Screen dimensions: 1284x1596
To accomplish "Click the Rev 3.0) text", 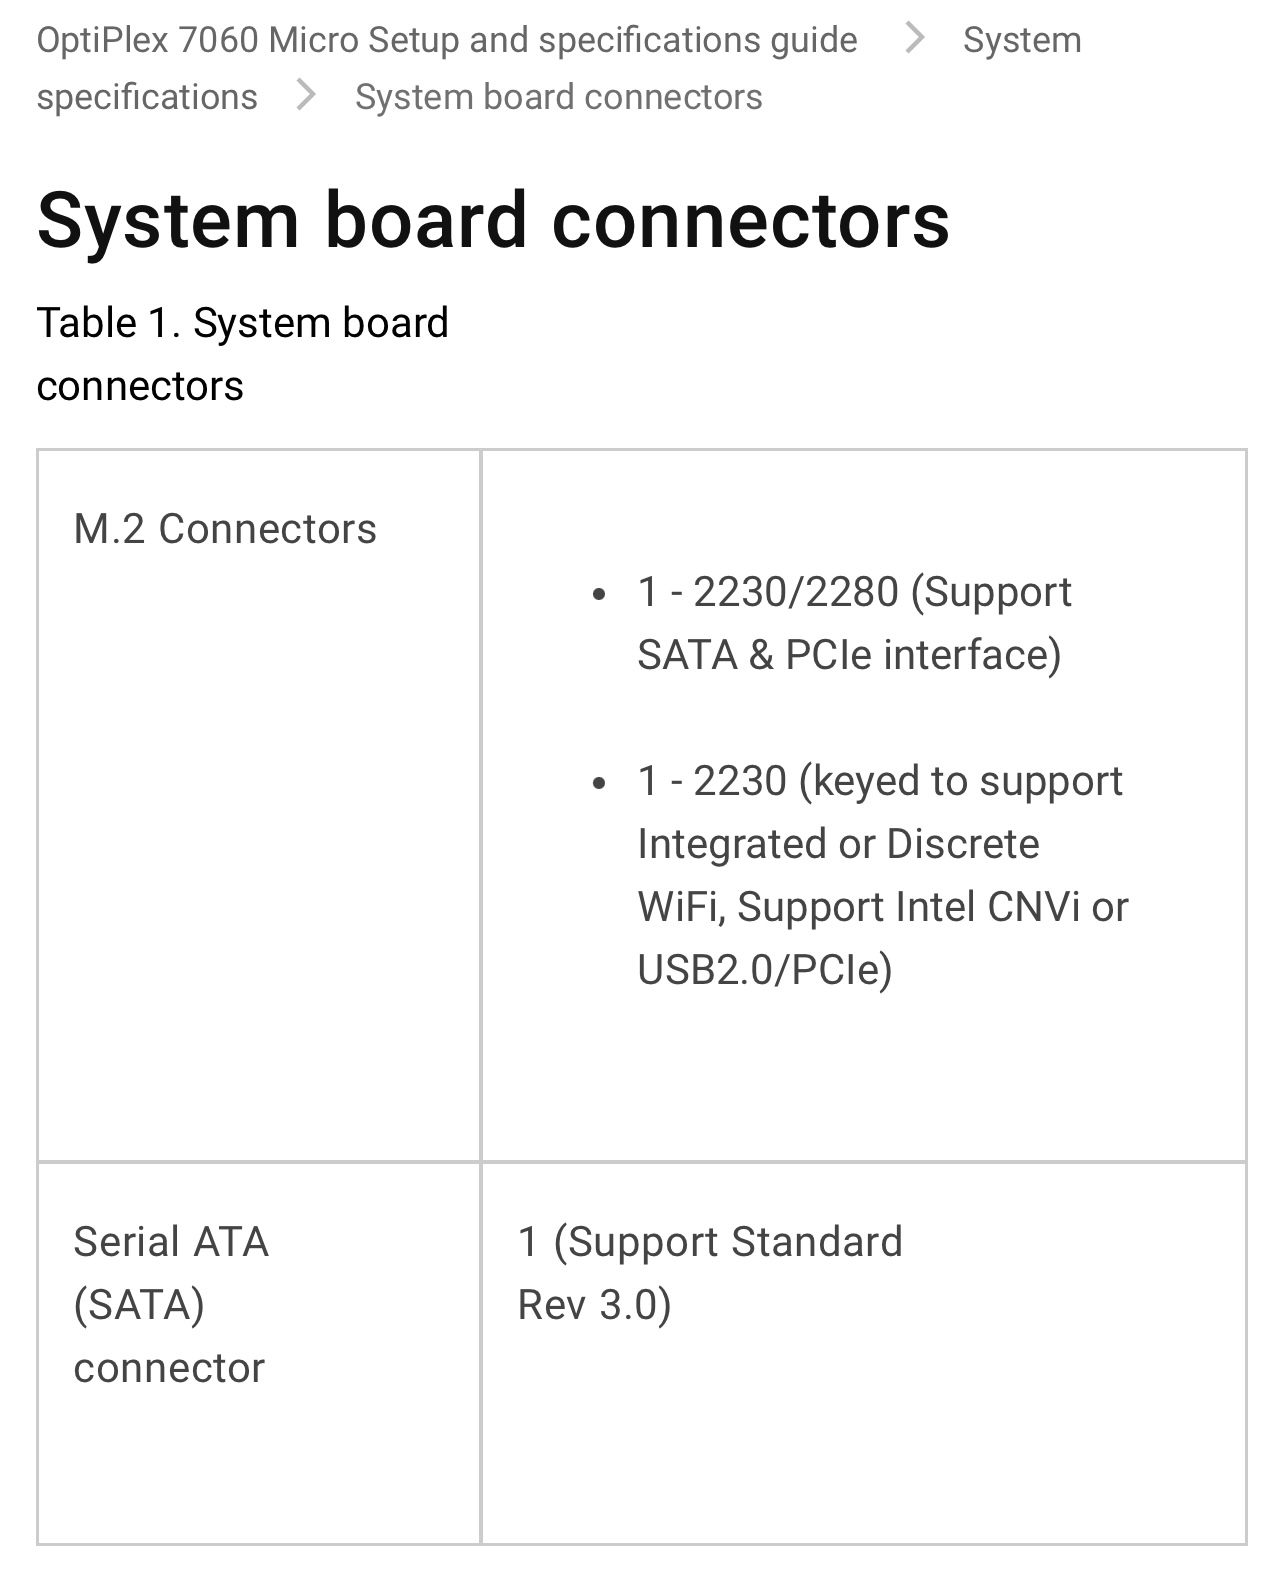I will (594, 1305).
